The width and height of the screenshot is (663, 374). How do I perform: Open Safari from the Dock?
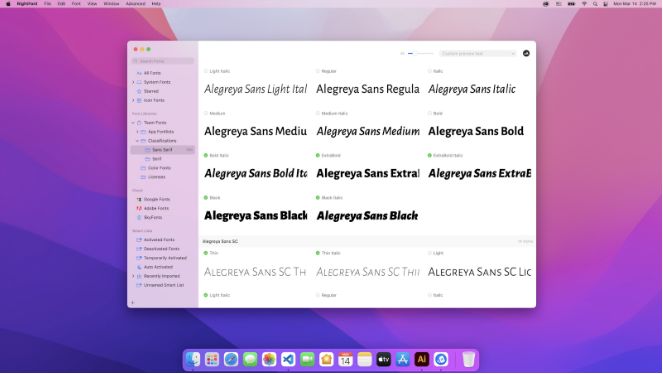tap(231, 360)
